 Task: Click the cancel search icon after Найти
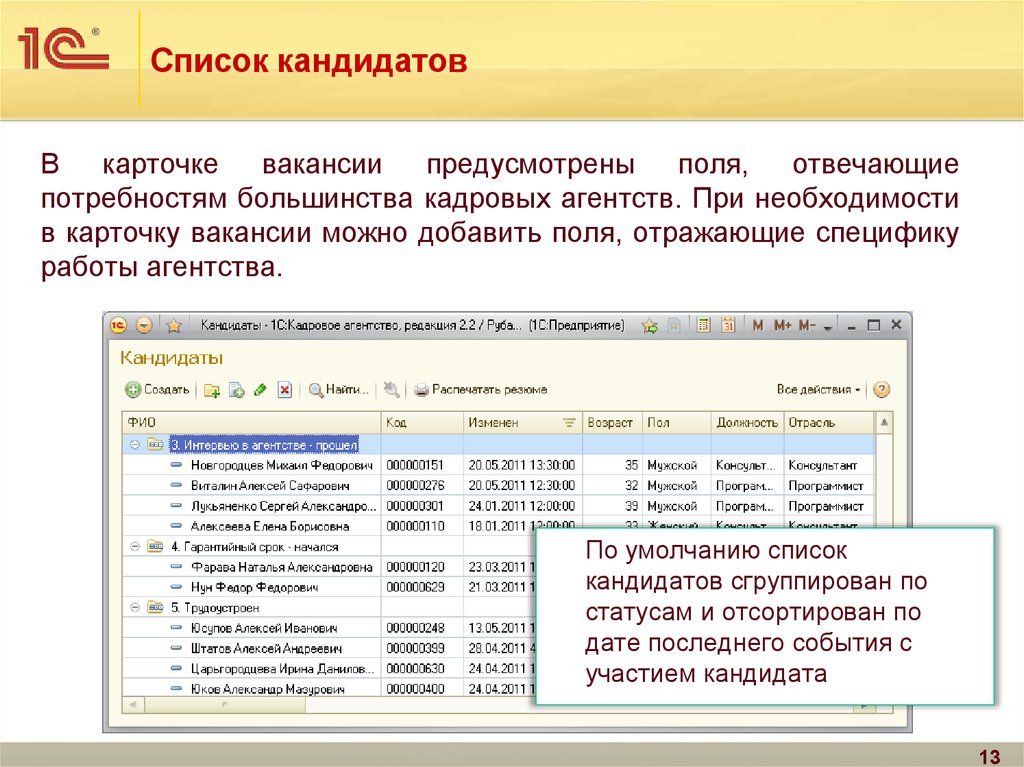[x=391, y=390]
